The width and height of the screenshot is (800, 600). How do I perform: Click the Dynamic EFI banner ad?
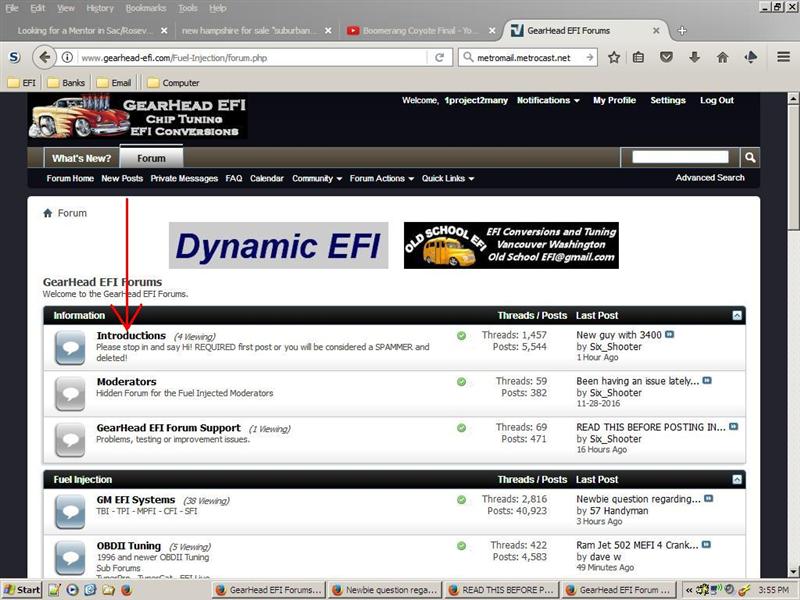coord(278,246)
